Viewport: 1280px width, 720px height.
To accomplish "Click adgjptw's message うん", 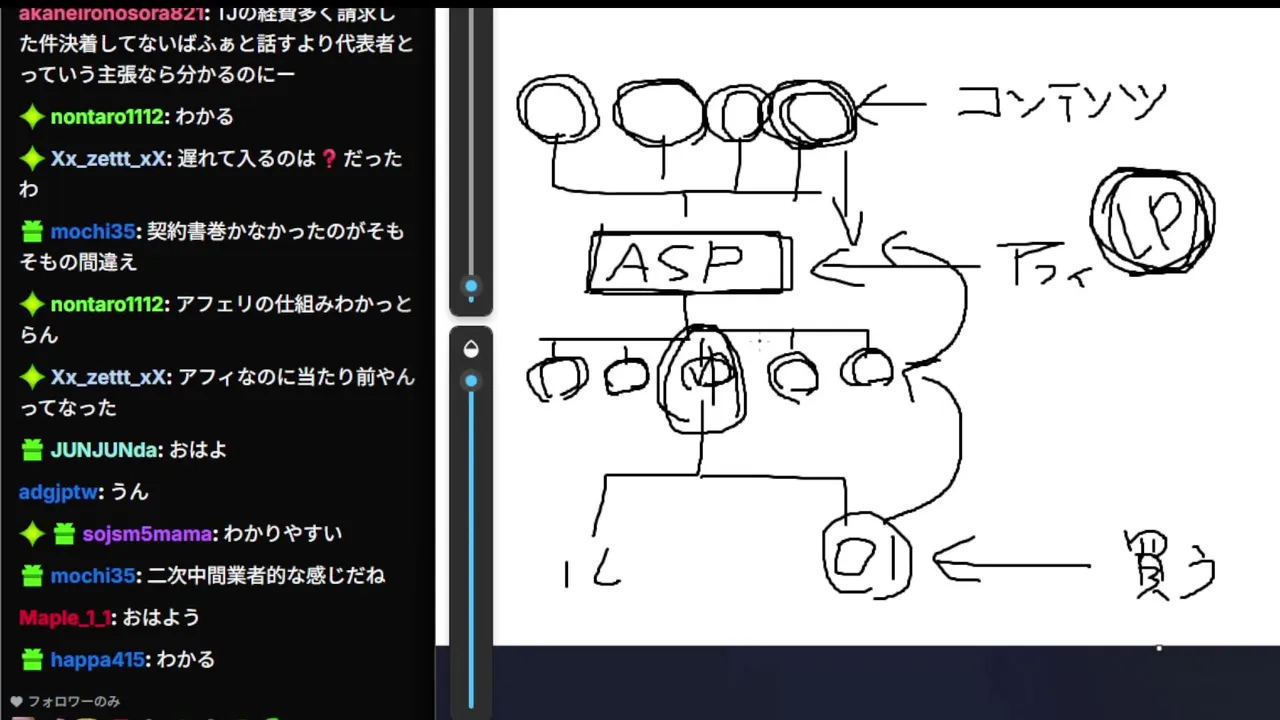I will click(129, 492).
